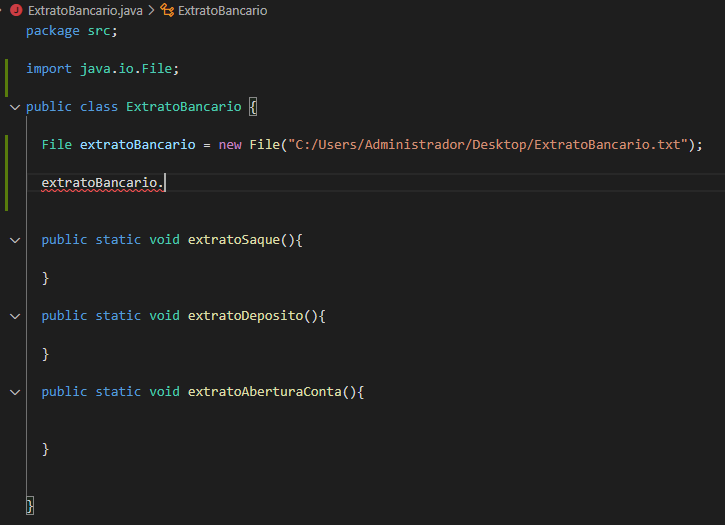The width and height of the screenshot is (725, 525).
Task: Click the File type in field declaration
Action: coord(56,145)
